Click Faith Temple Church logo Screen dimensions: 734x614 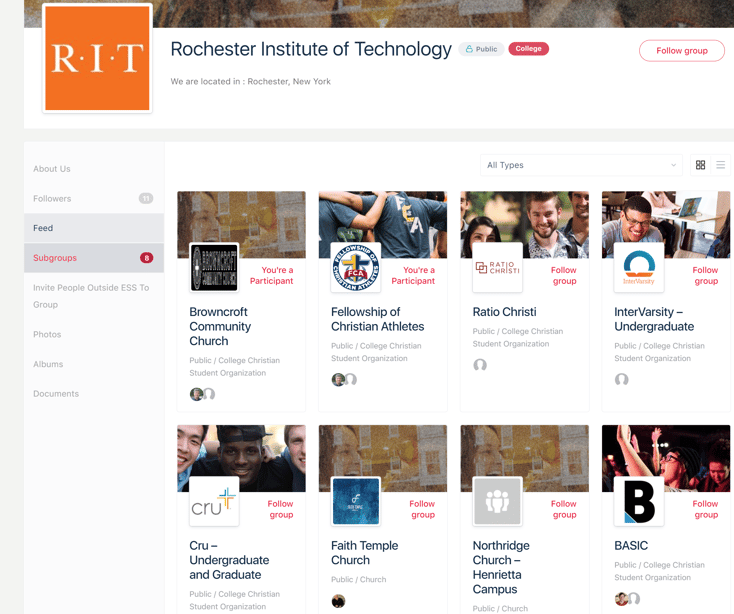356,501
